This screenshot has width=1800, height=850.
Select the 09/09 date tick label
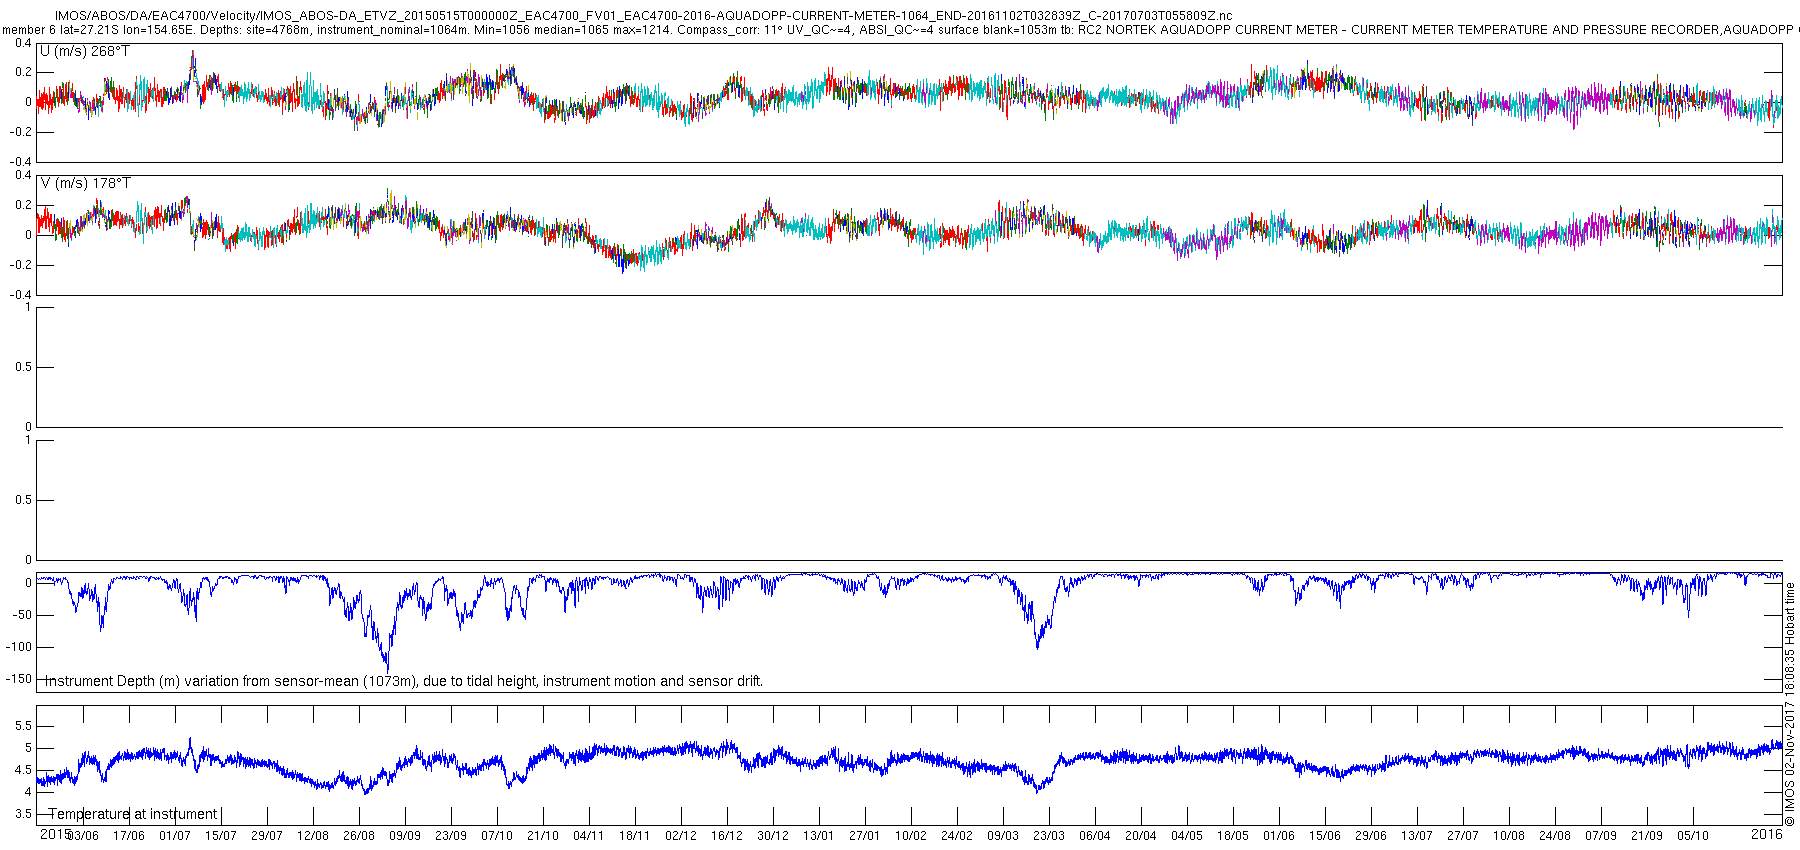pyautogui.click(x=405, y=836)
